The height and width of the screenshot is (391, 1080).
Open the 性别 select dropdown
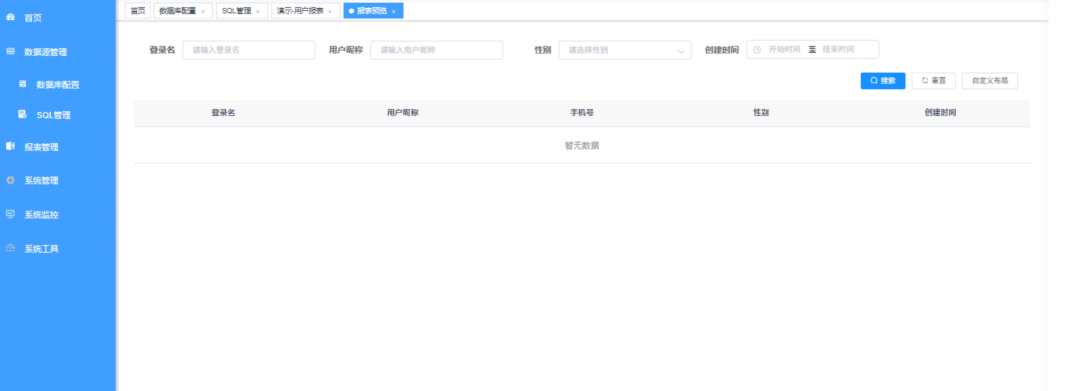tap(625, 50)
